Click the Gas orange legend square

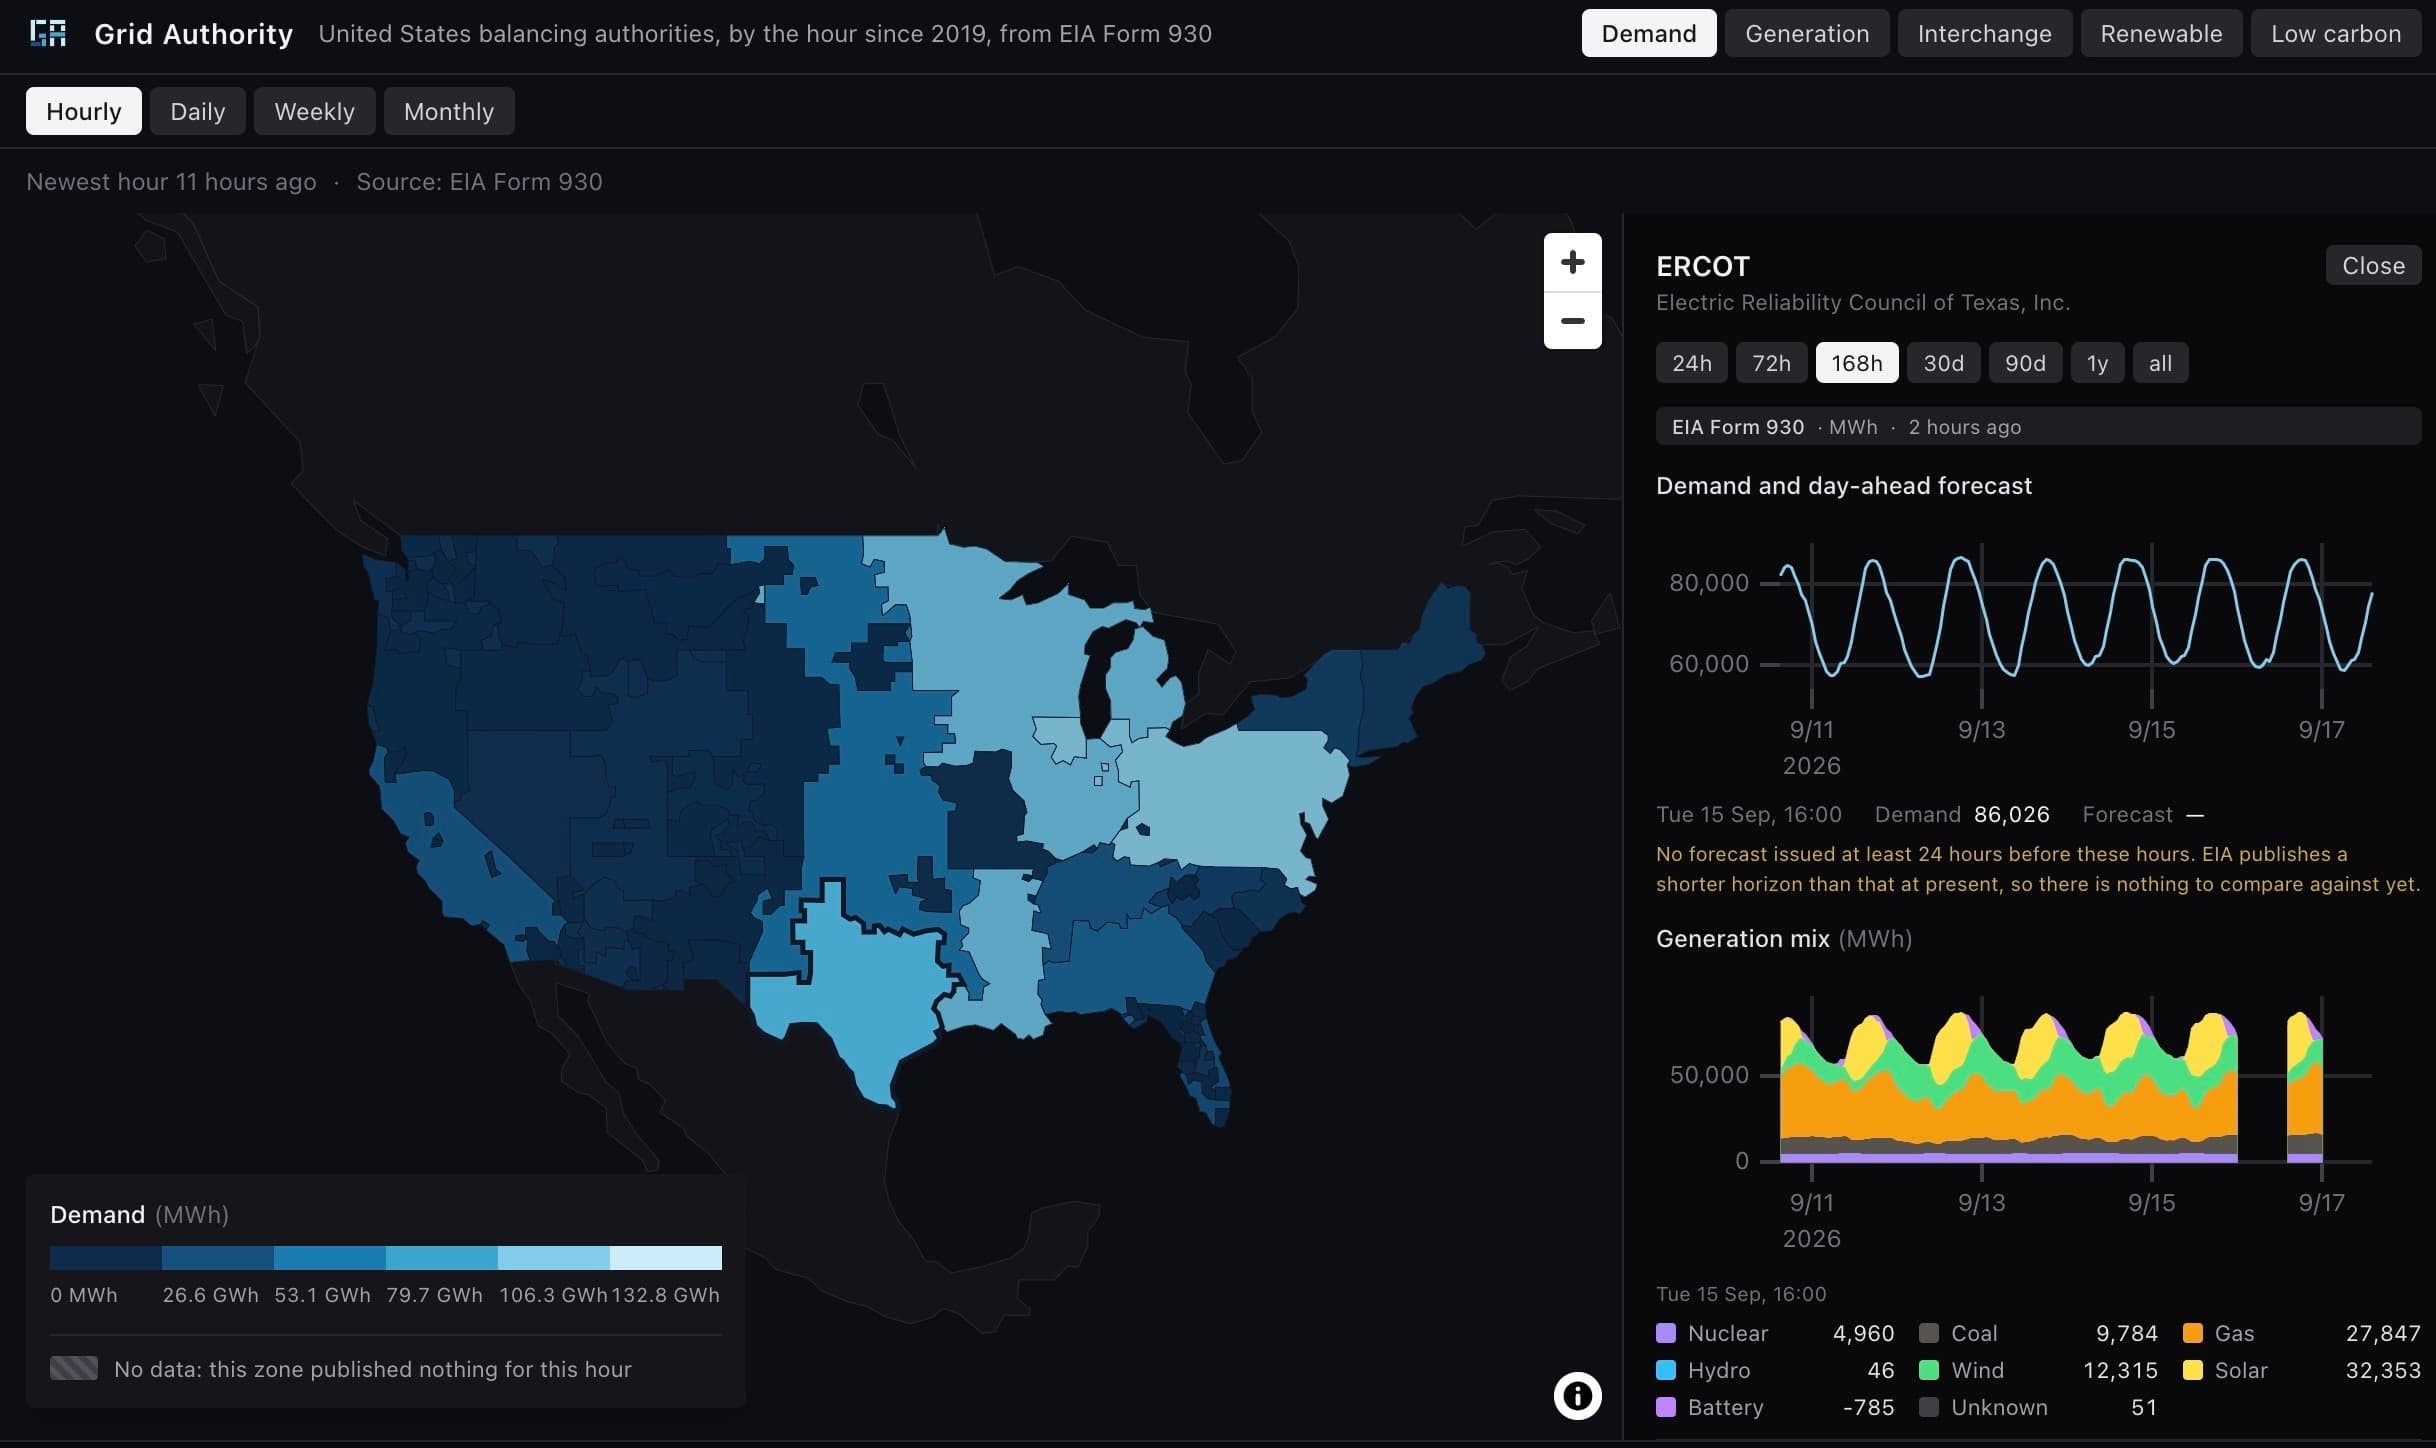click(2192, 1333)
